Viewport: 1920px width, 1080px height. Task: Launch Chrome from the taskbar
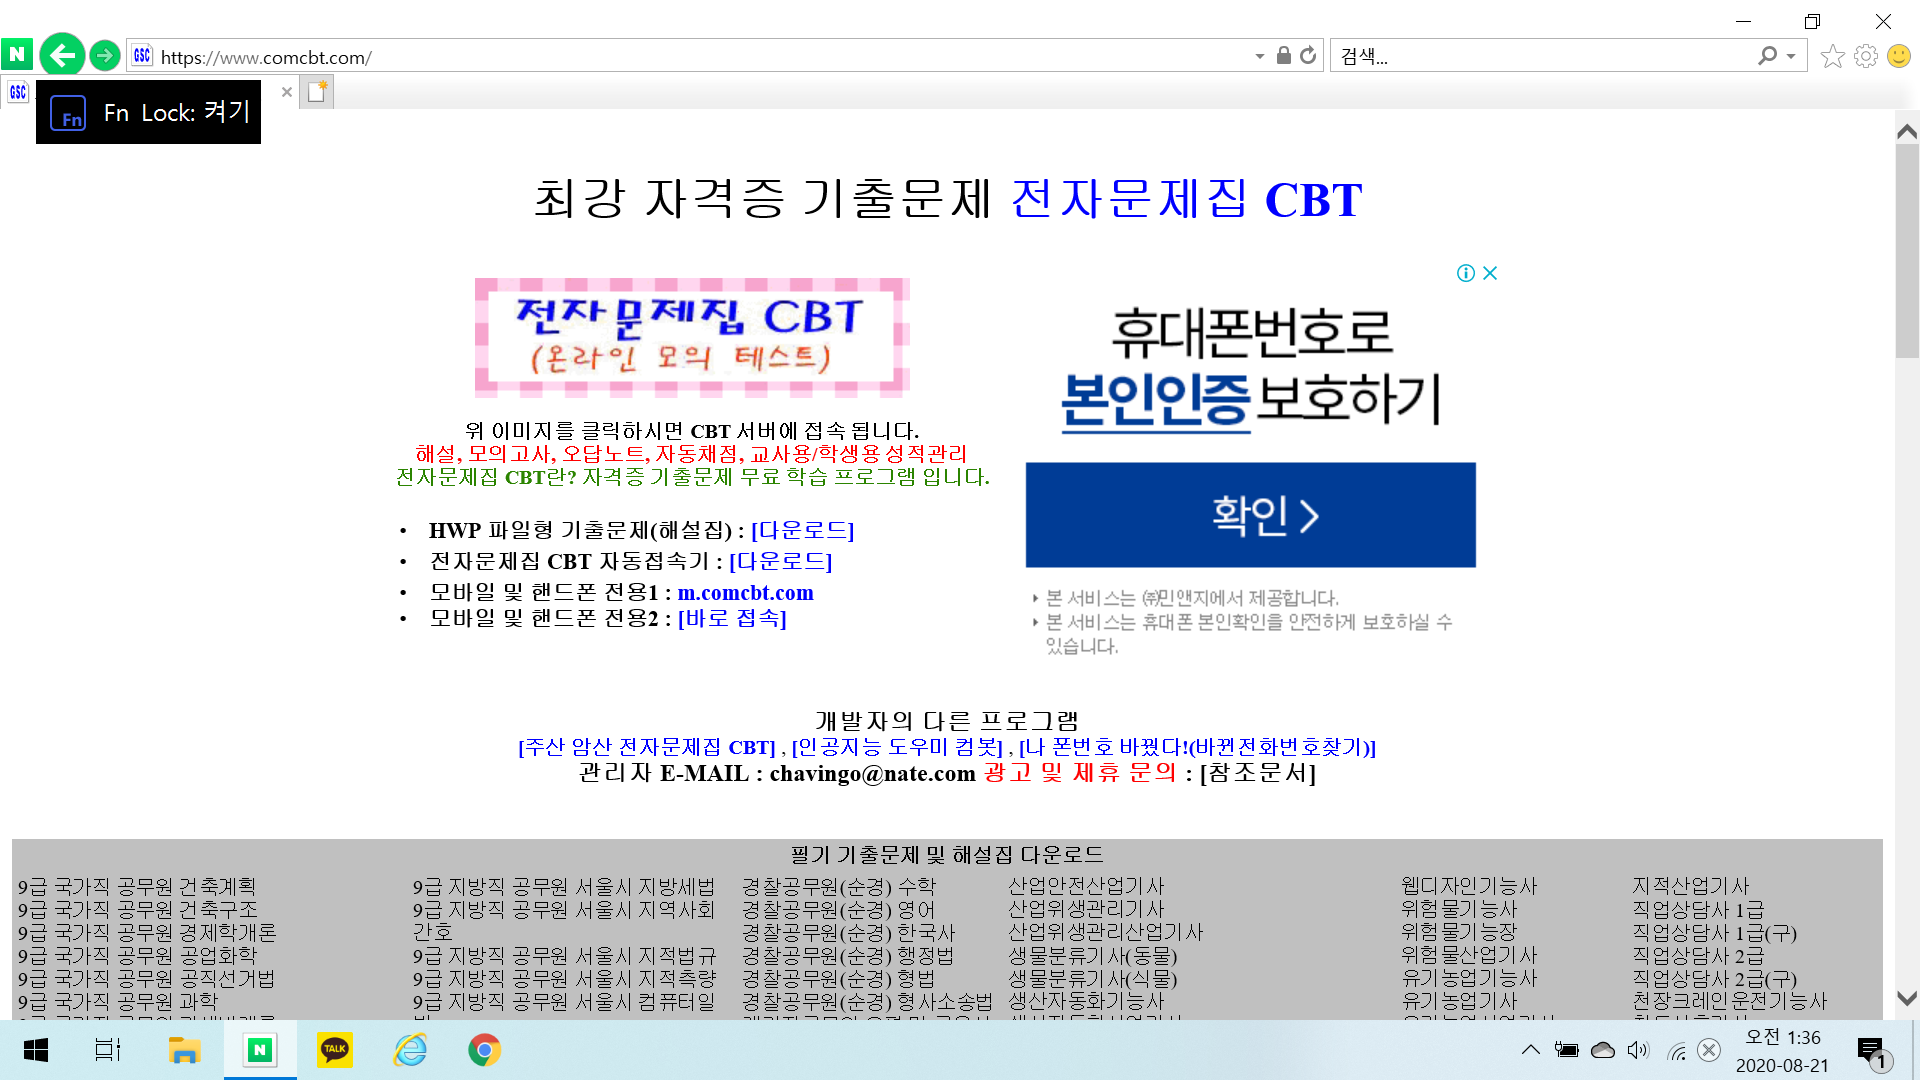tap(484, 1050)
